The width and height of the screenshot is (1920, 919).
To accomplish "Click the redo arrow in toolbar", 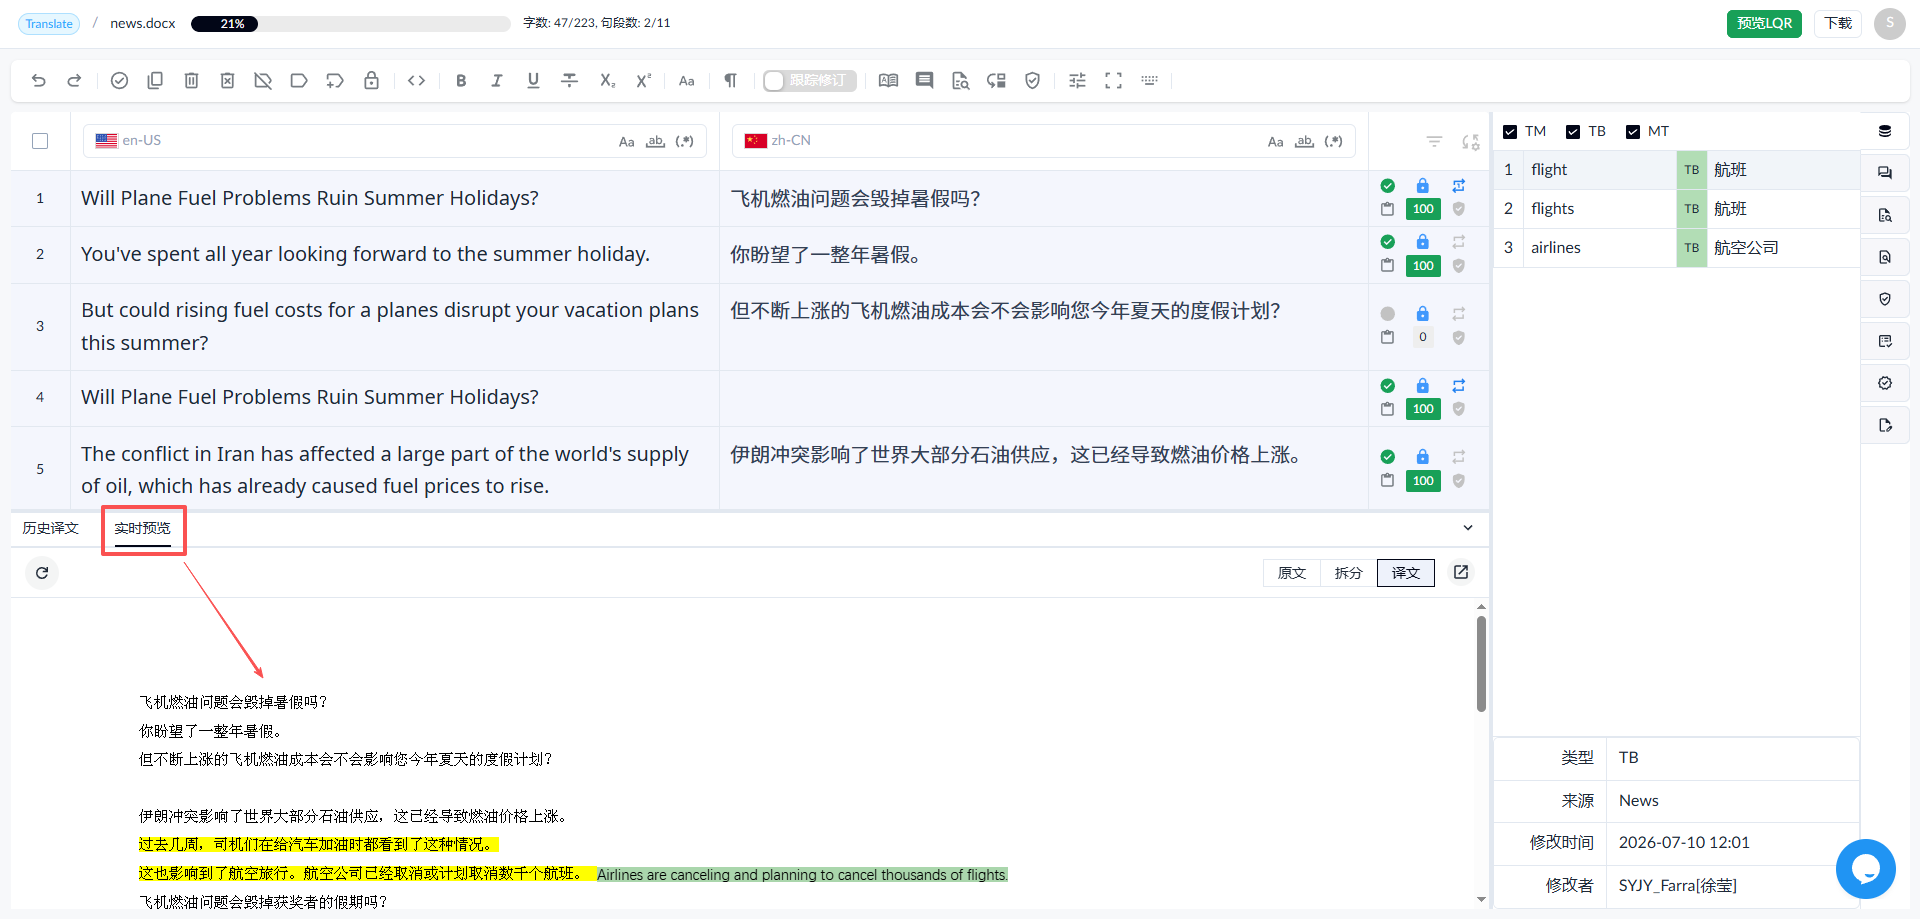I will (x=74, y=81).
